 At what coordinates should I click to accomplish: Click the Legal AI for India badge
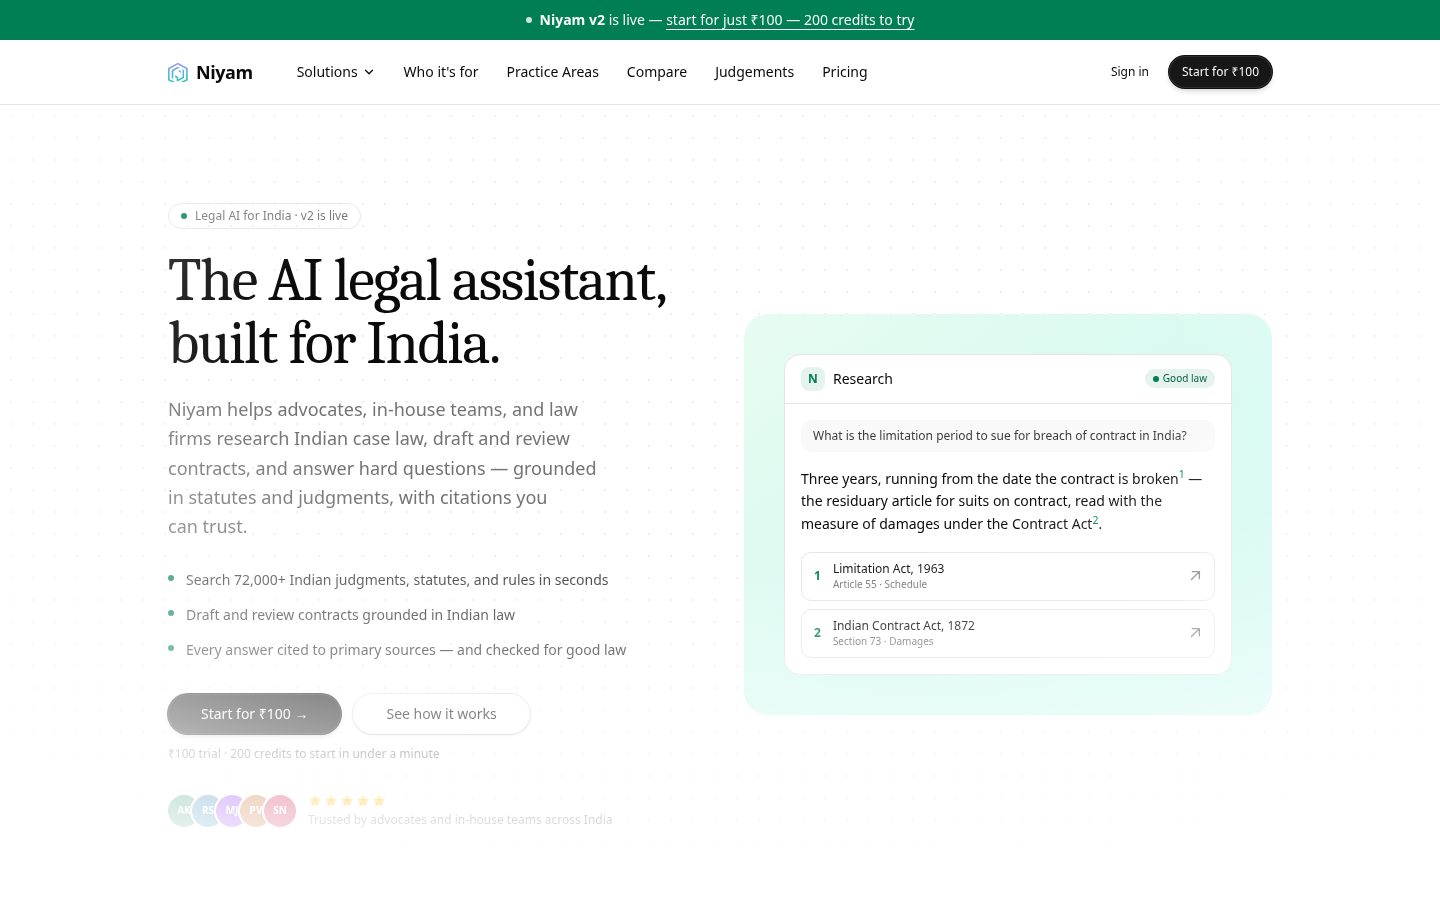coord(264,216)
